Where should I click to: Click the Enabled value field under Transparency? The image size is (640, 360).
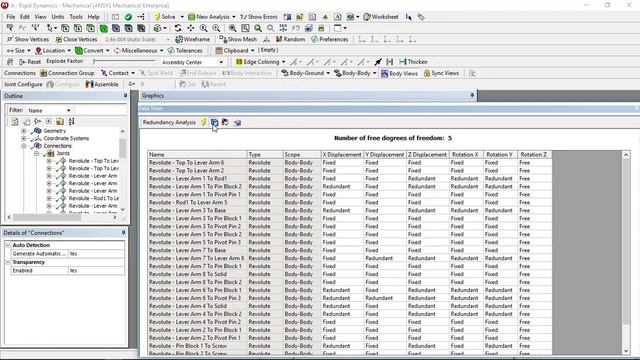pyautogui.click(x=96, y=271)
